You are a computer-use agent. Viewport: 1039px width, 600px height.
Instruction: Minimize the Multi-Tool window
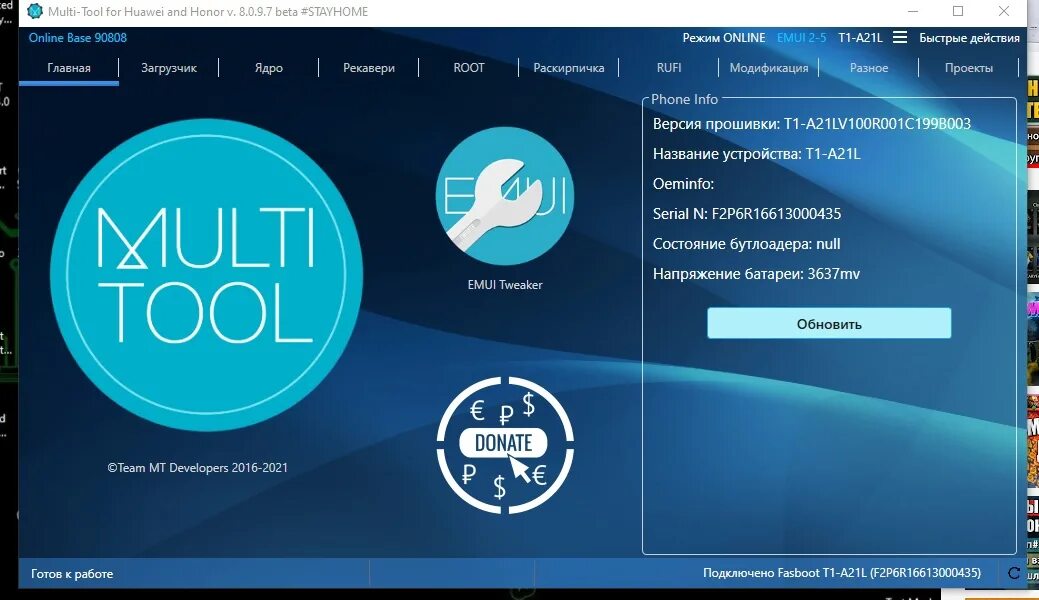pyautogui.click(x=913, y=11)
